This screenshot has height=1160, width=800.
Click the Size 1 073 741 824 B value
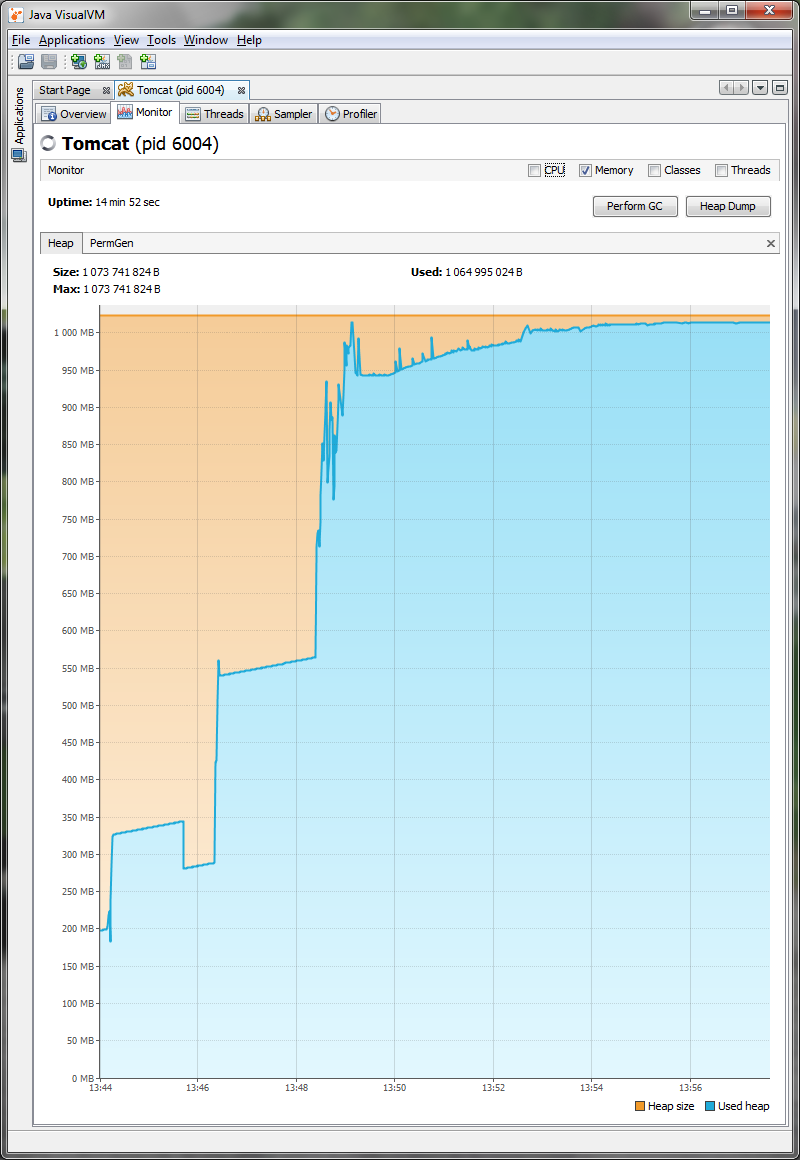click(121, 273)
